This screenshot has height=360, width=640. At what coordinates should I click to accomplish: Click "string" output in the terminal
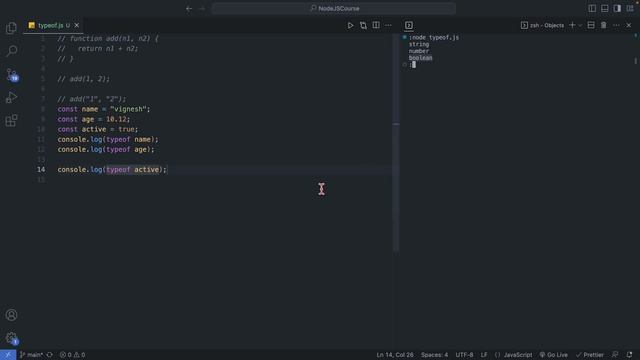coord(419,44)
